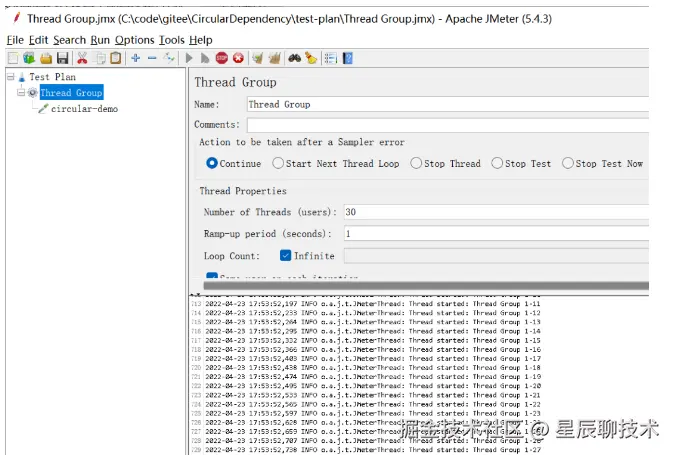Open the Tools menu
This screenshot has height=455, width=674.
click(172, 40)
